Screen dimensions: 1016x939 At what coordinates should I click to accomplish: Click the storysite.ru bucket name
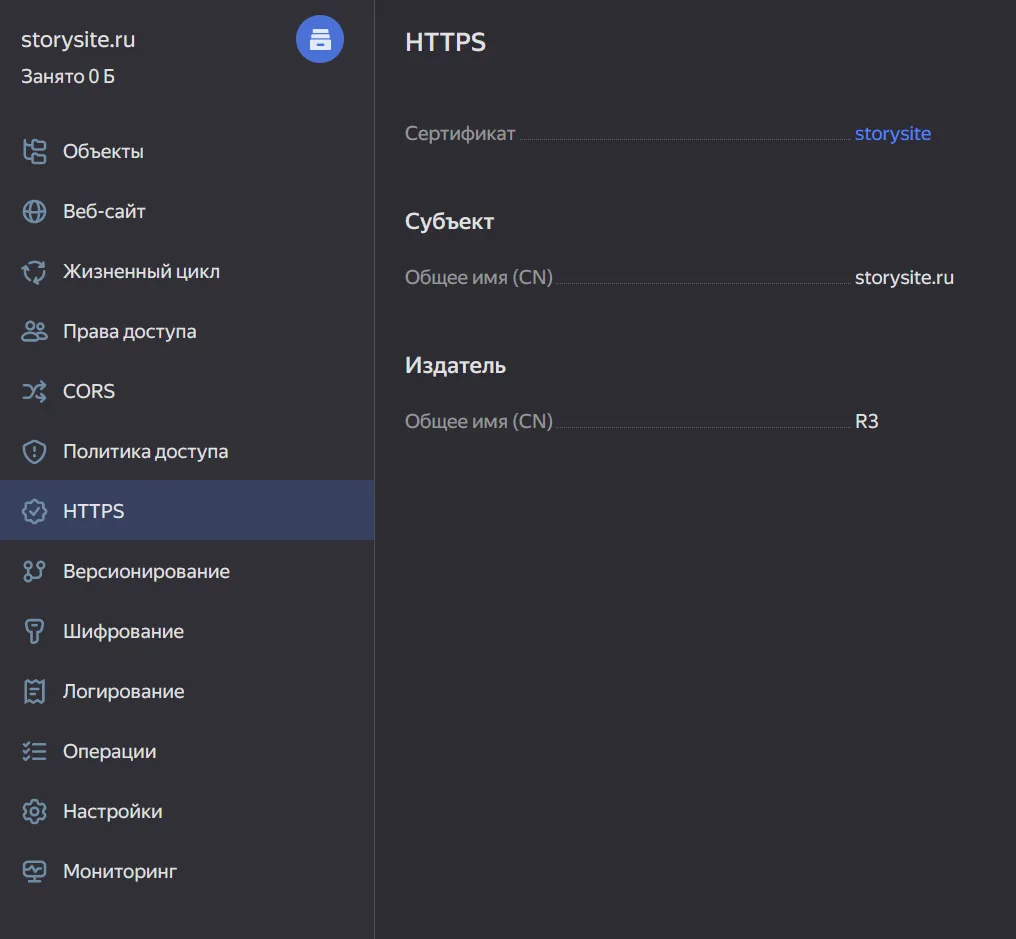(78, 40)
